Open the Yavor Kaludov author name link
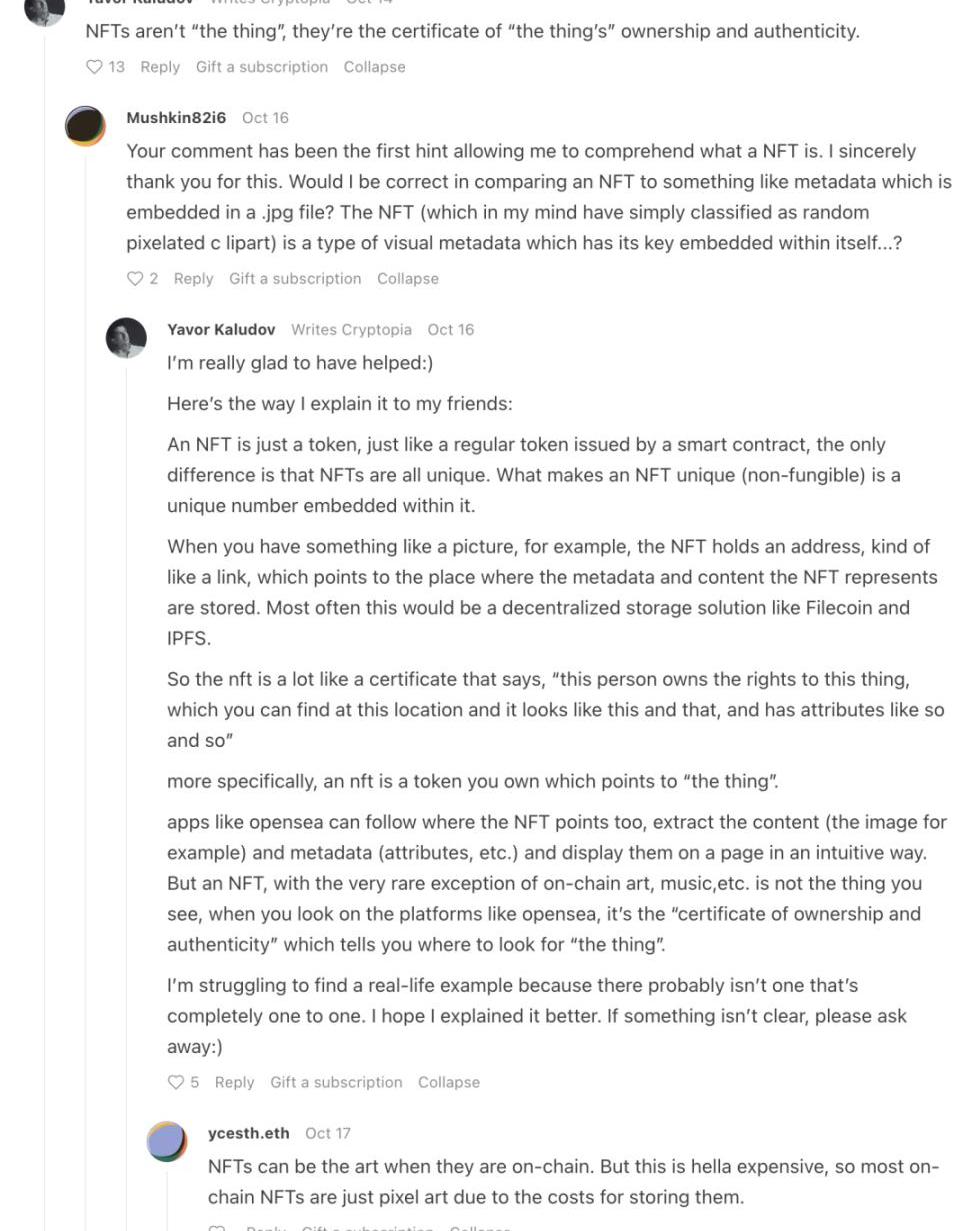972x1231 pixels. coord(221,330)
